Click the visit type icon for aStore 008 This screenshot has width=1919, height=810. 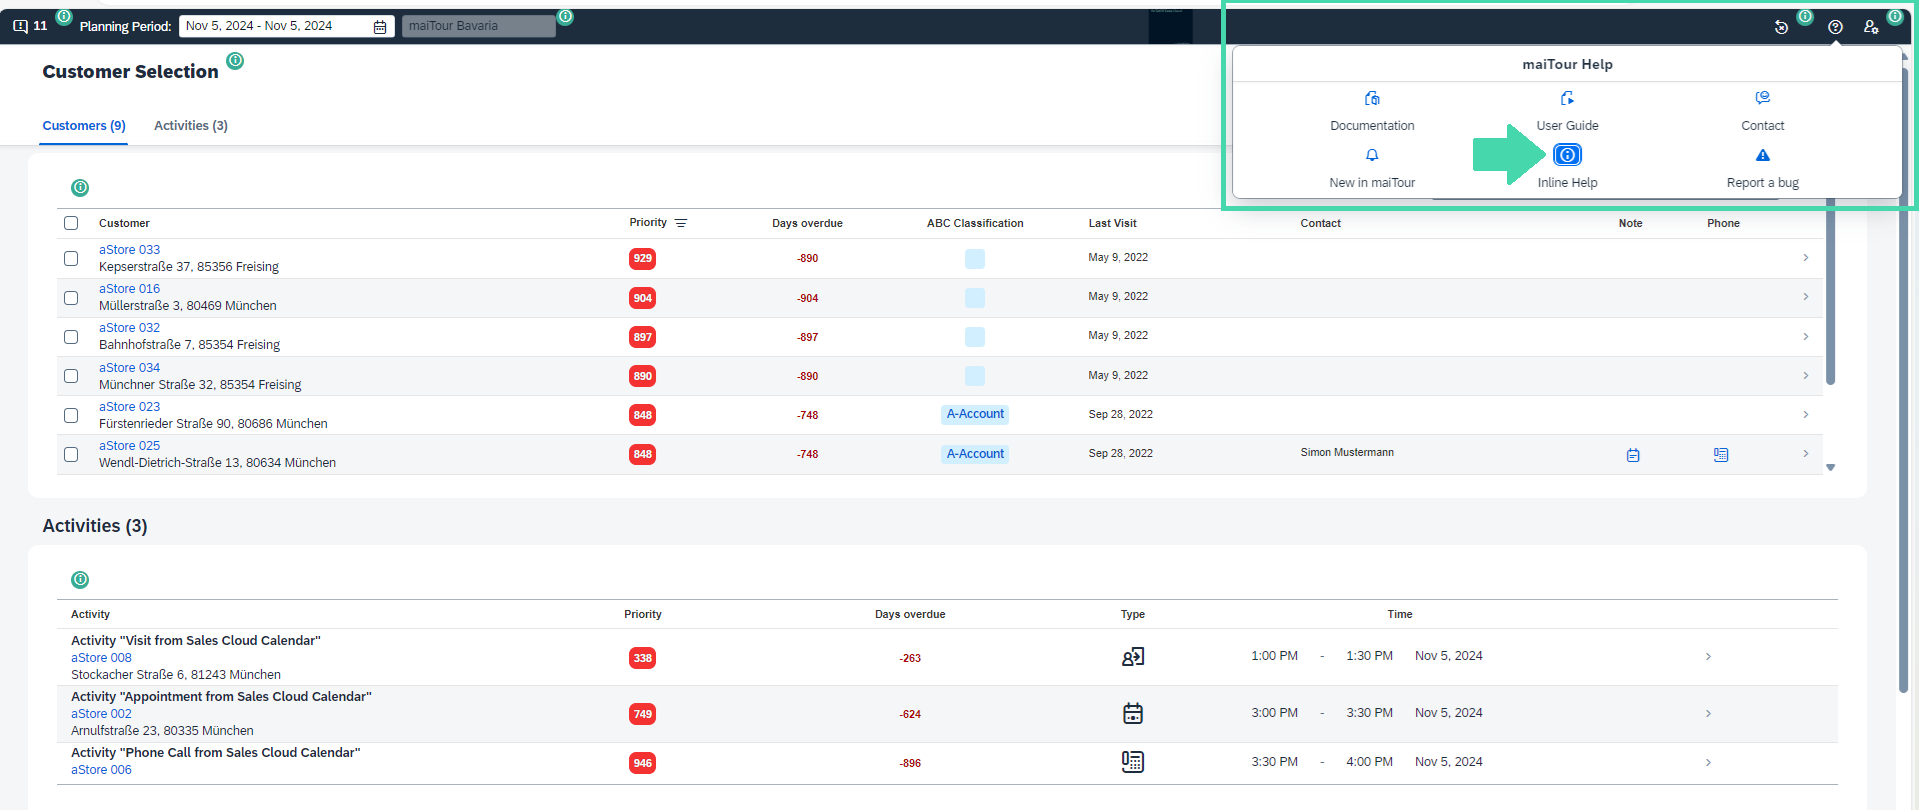pos(1133,657)
